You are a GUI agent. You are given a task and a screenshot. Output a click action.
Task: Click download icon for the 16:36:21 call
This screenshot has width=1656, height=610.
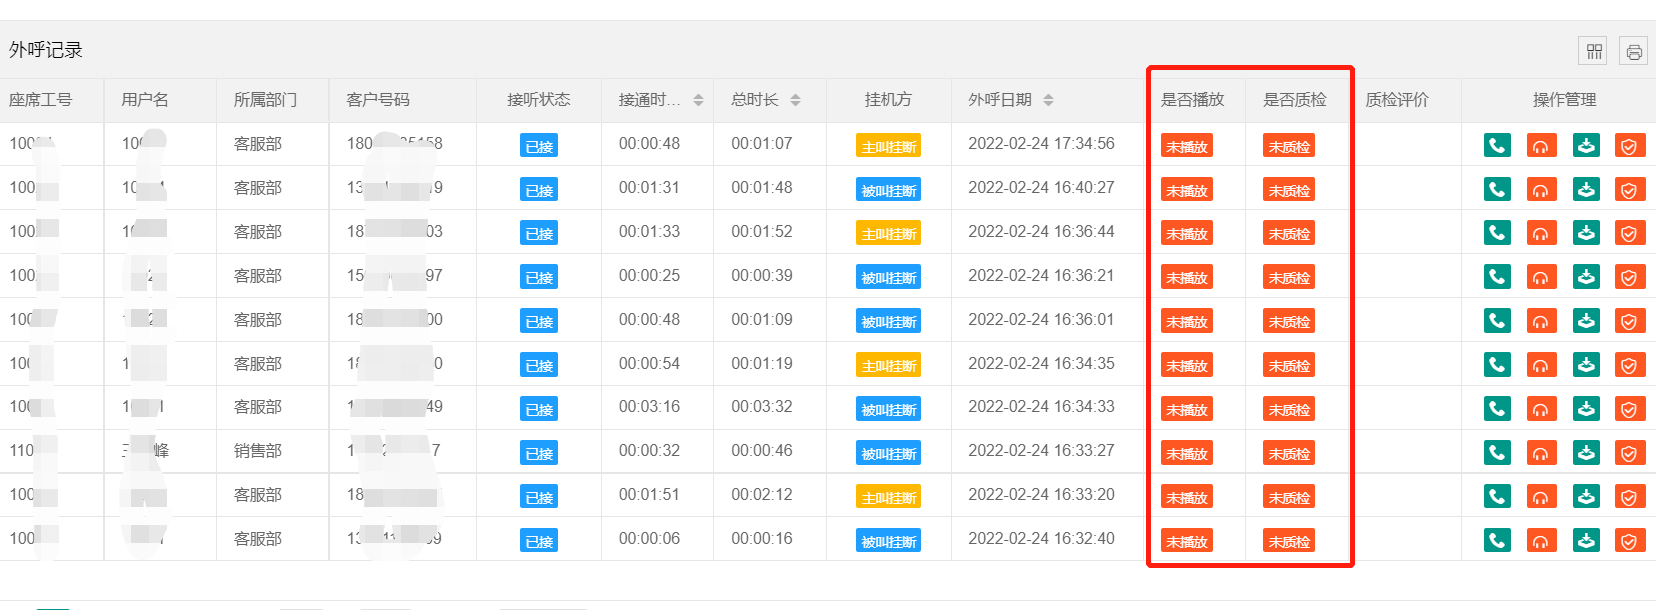pyautogui.click(x=1585, y=278)
